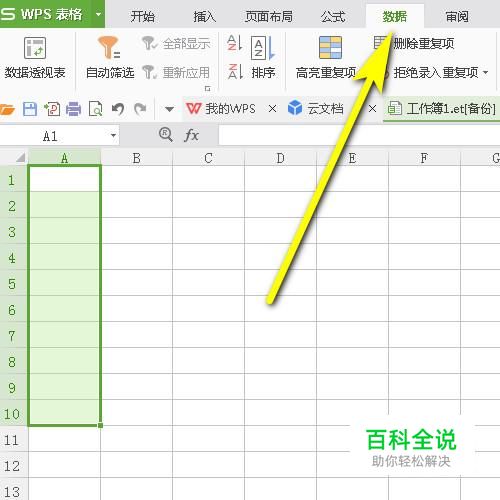The image size is (500, 500).
Task: Switch to the 页面布局 (Page Layout) tab
Action: pyautogui.click(x=269, y=16)
